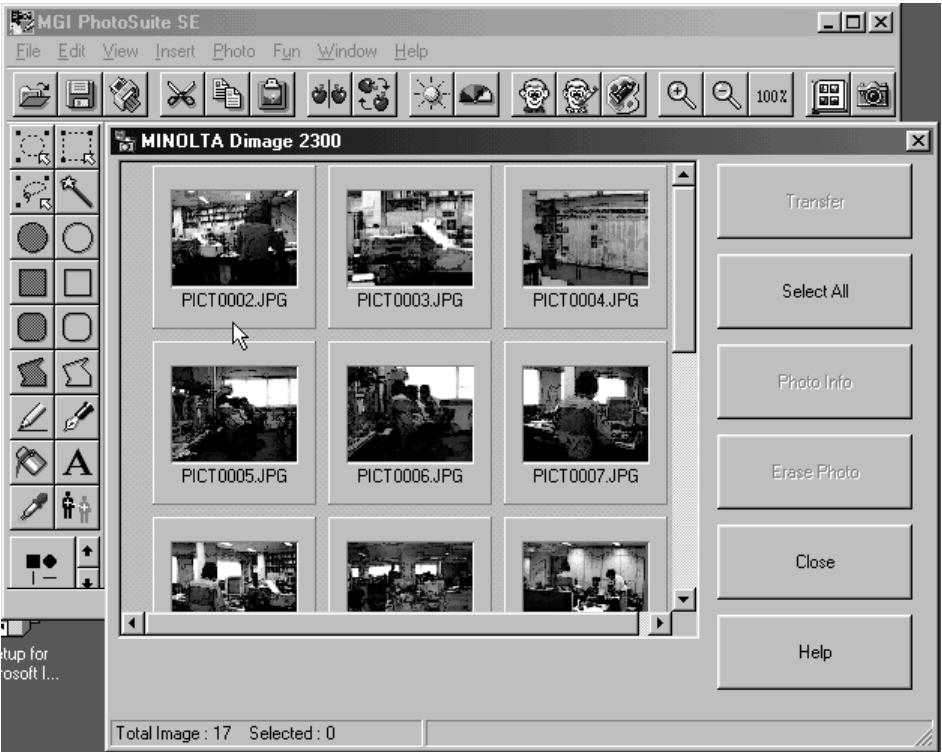This screenshot has height=753, width=942.
Task: Click the first clown face icon
Action: click(x=533, y=94)
